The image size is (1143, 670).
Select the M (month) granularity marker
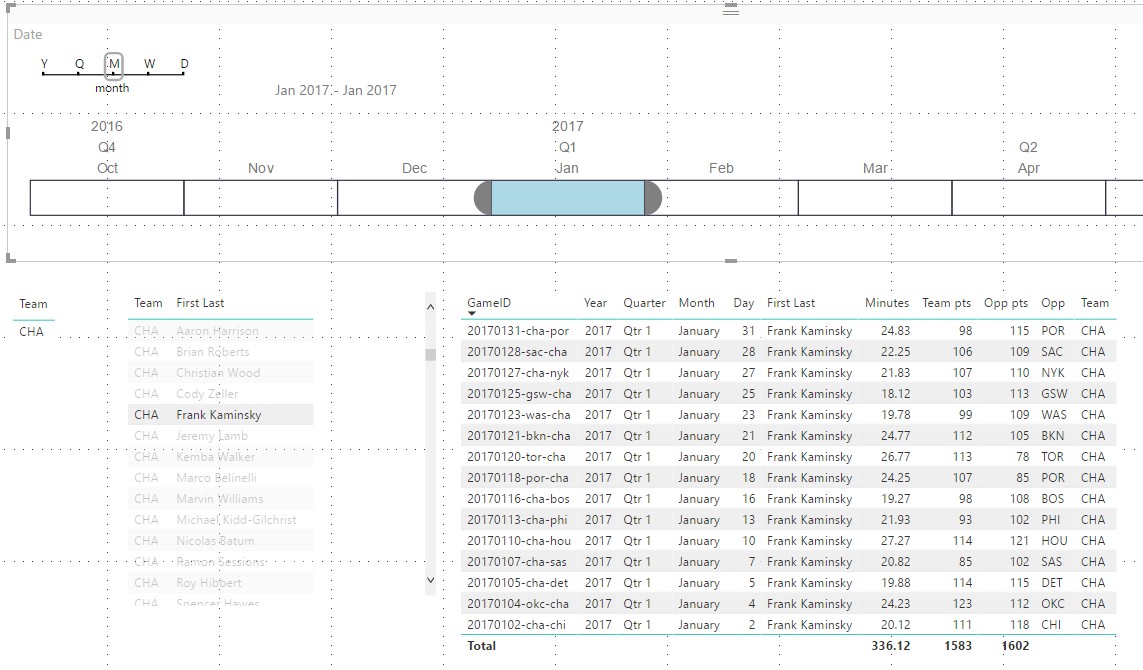(114, 64)
